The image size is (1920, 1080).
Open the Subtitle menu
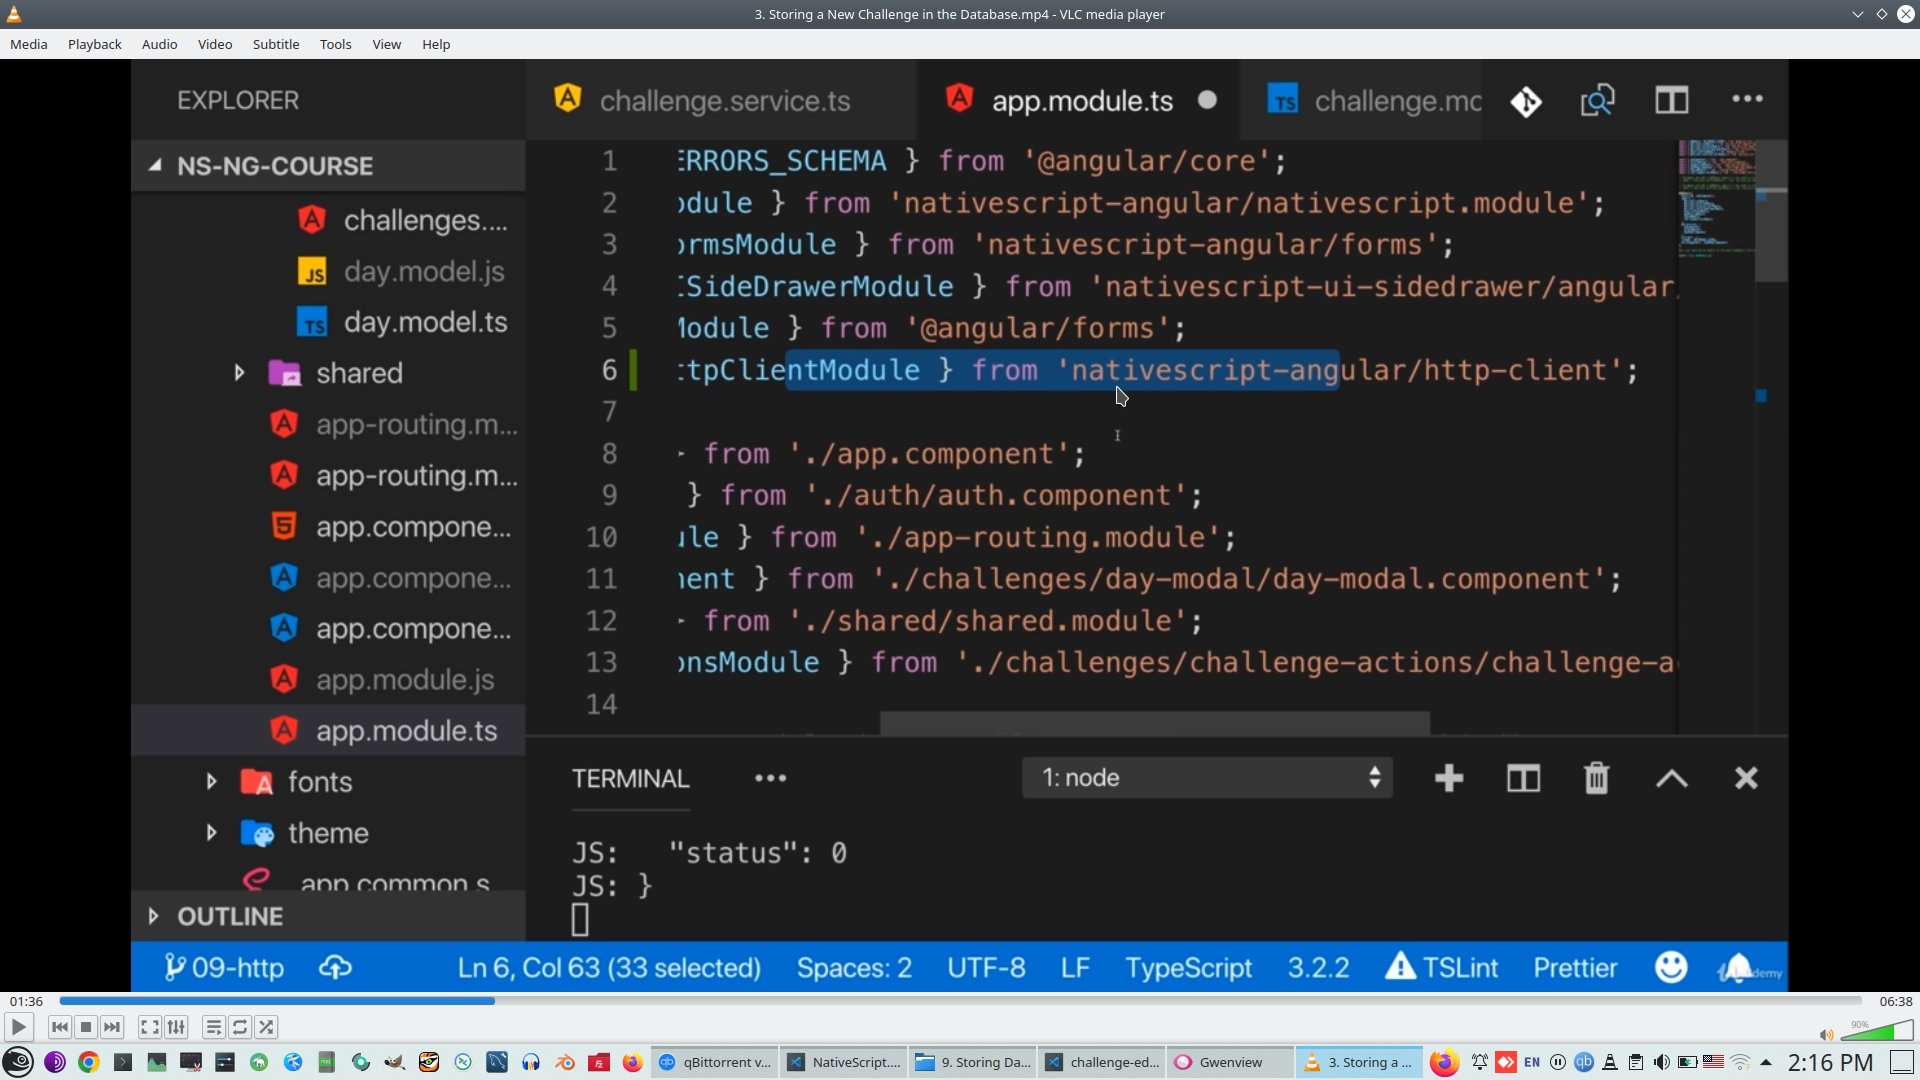click(x=275, y=44)
